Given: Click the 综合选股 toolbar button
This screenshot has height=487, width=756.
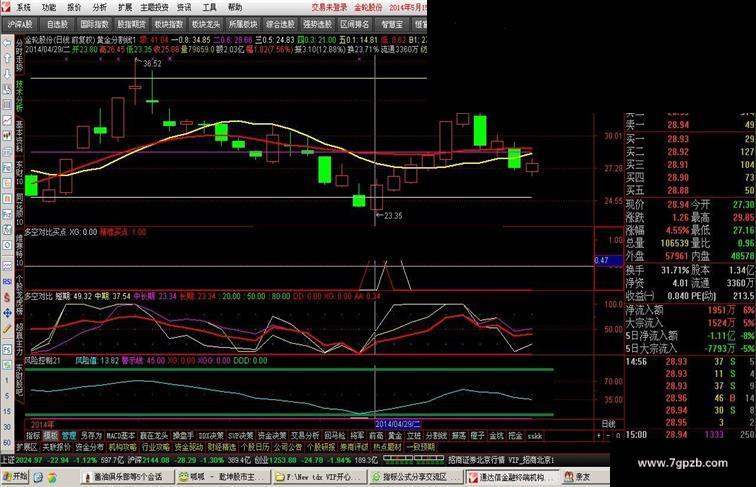Looking at the screenshot, I should [x=281, y=24].
